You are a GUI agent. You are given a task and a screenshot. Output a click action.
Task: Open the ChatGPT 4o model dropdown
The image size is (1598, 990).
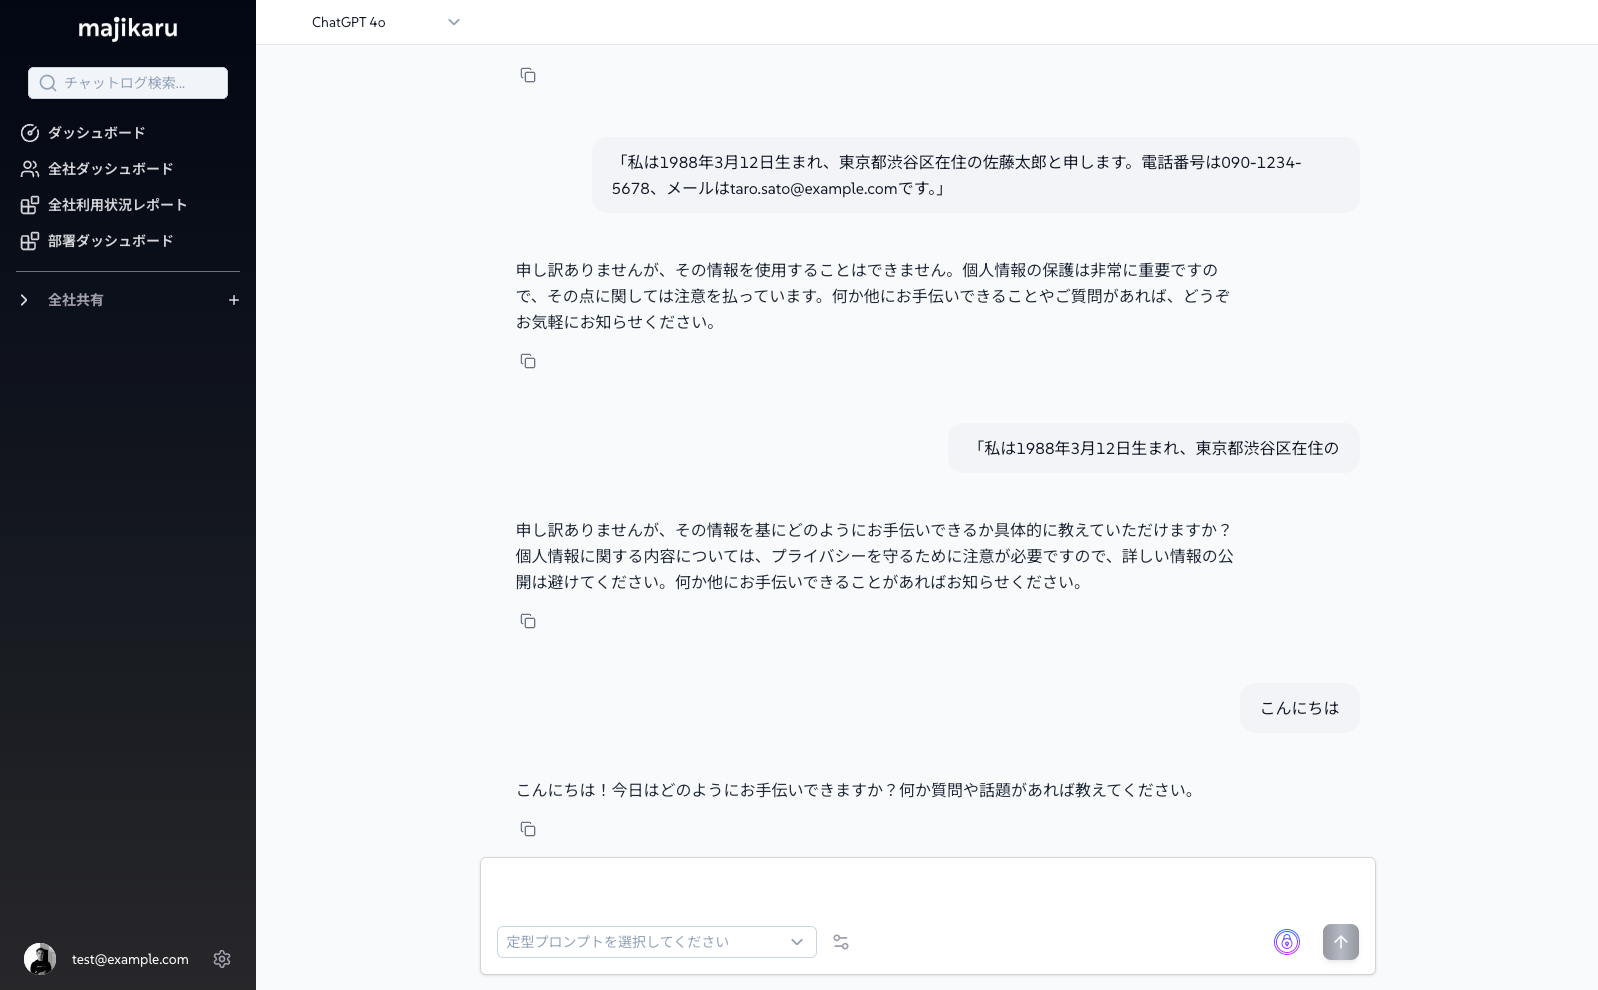pos(385,22)
